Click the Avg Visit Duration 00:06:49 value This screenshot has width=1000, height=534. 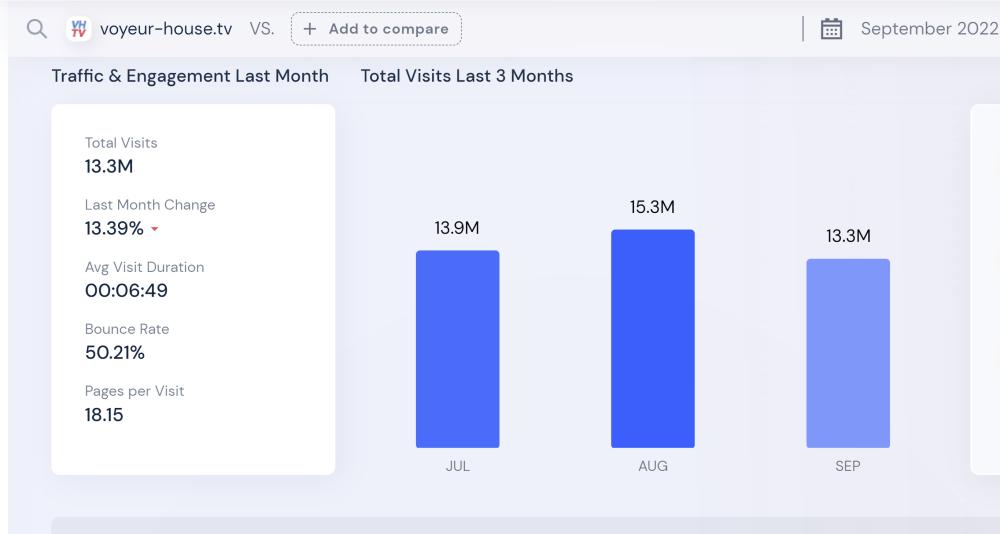[126, 290]
